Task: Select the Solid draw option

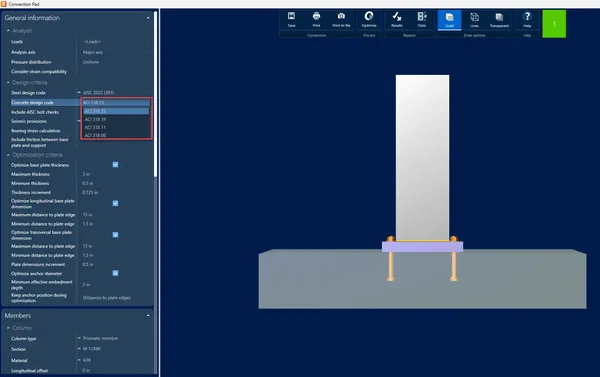Action: point(449,20)
